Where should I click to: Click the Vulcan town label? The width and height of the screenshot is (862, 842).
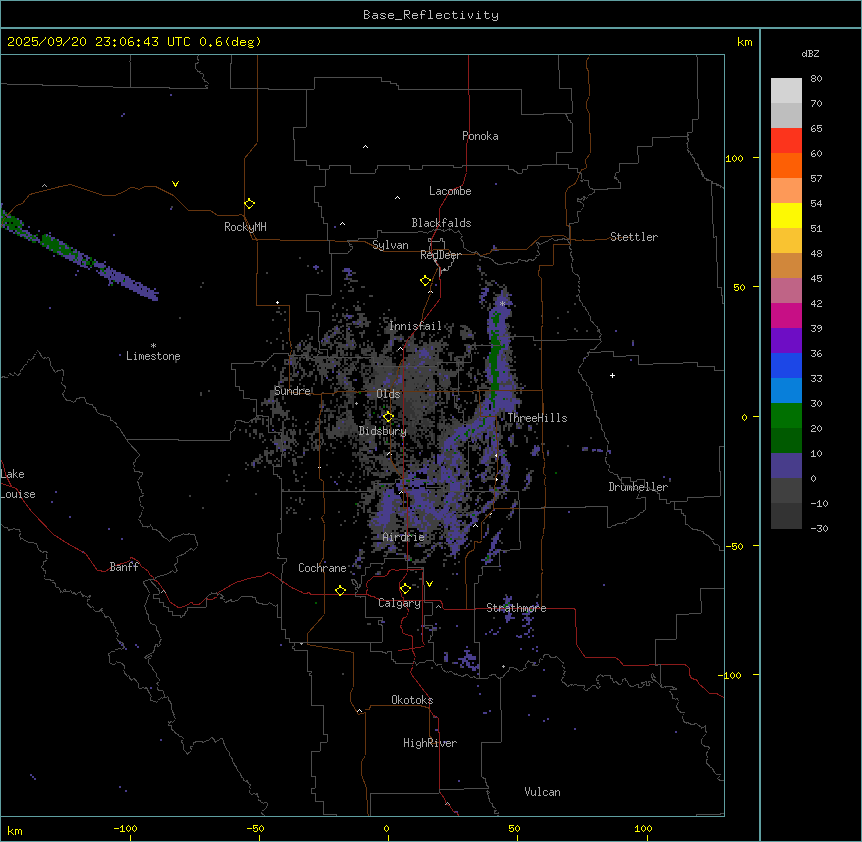click(x=542, y=792)
